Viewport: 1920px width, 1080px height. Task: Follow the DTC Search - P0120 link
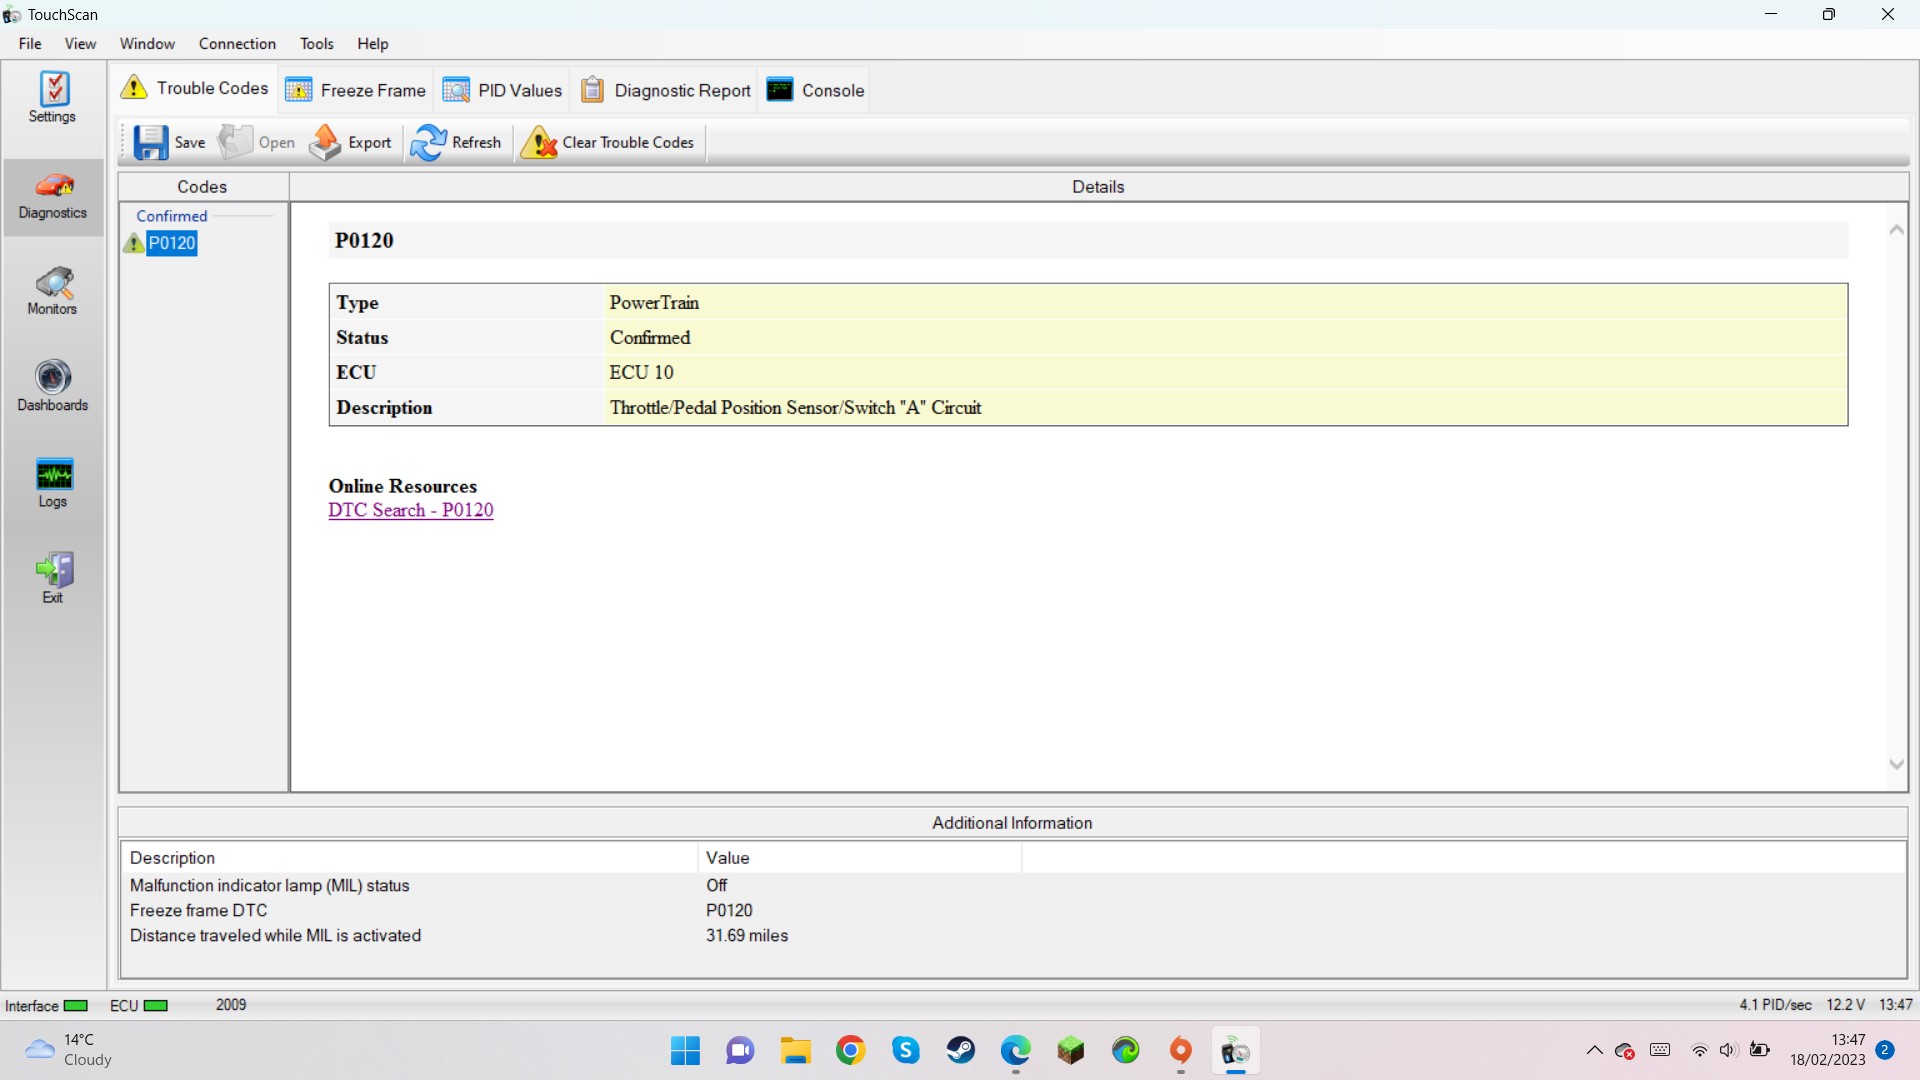click(411, 510)
